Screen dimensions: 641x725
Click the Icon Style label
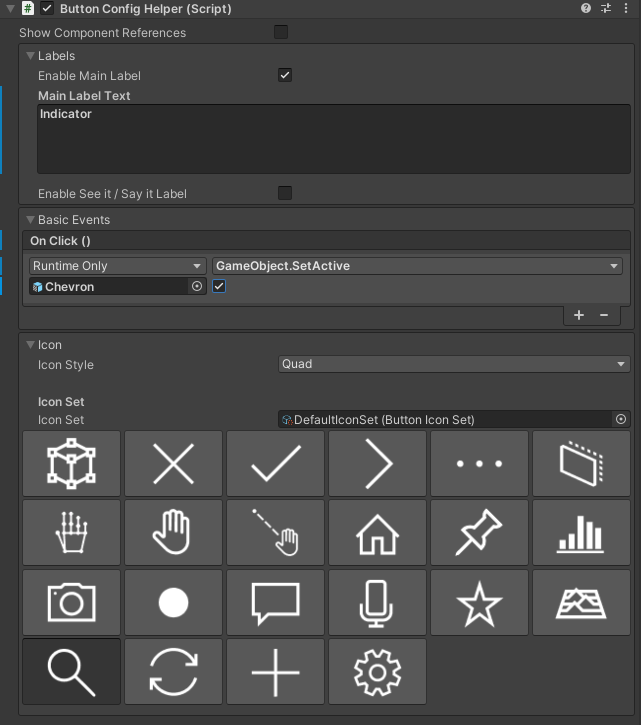[x=66, y=365]
